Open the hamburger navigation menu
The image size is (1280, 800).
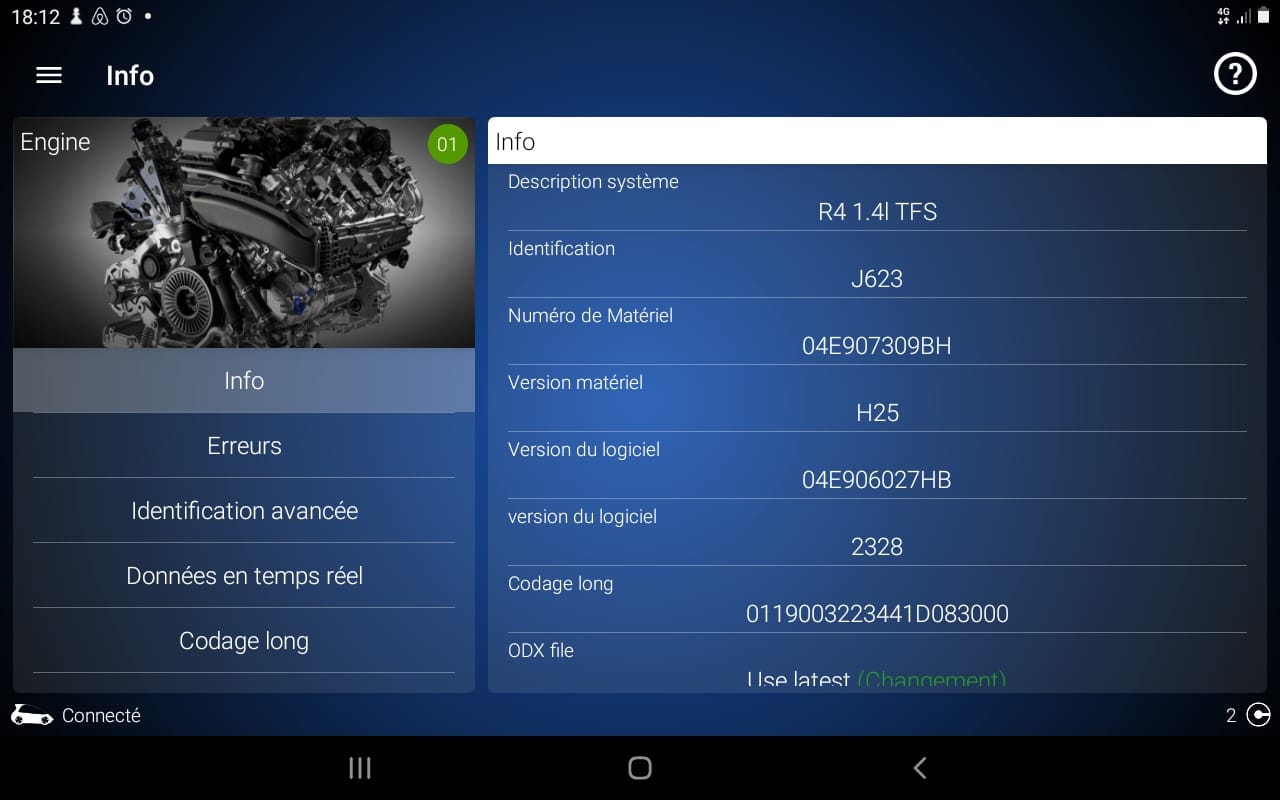click(49, 76)
